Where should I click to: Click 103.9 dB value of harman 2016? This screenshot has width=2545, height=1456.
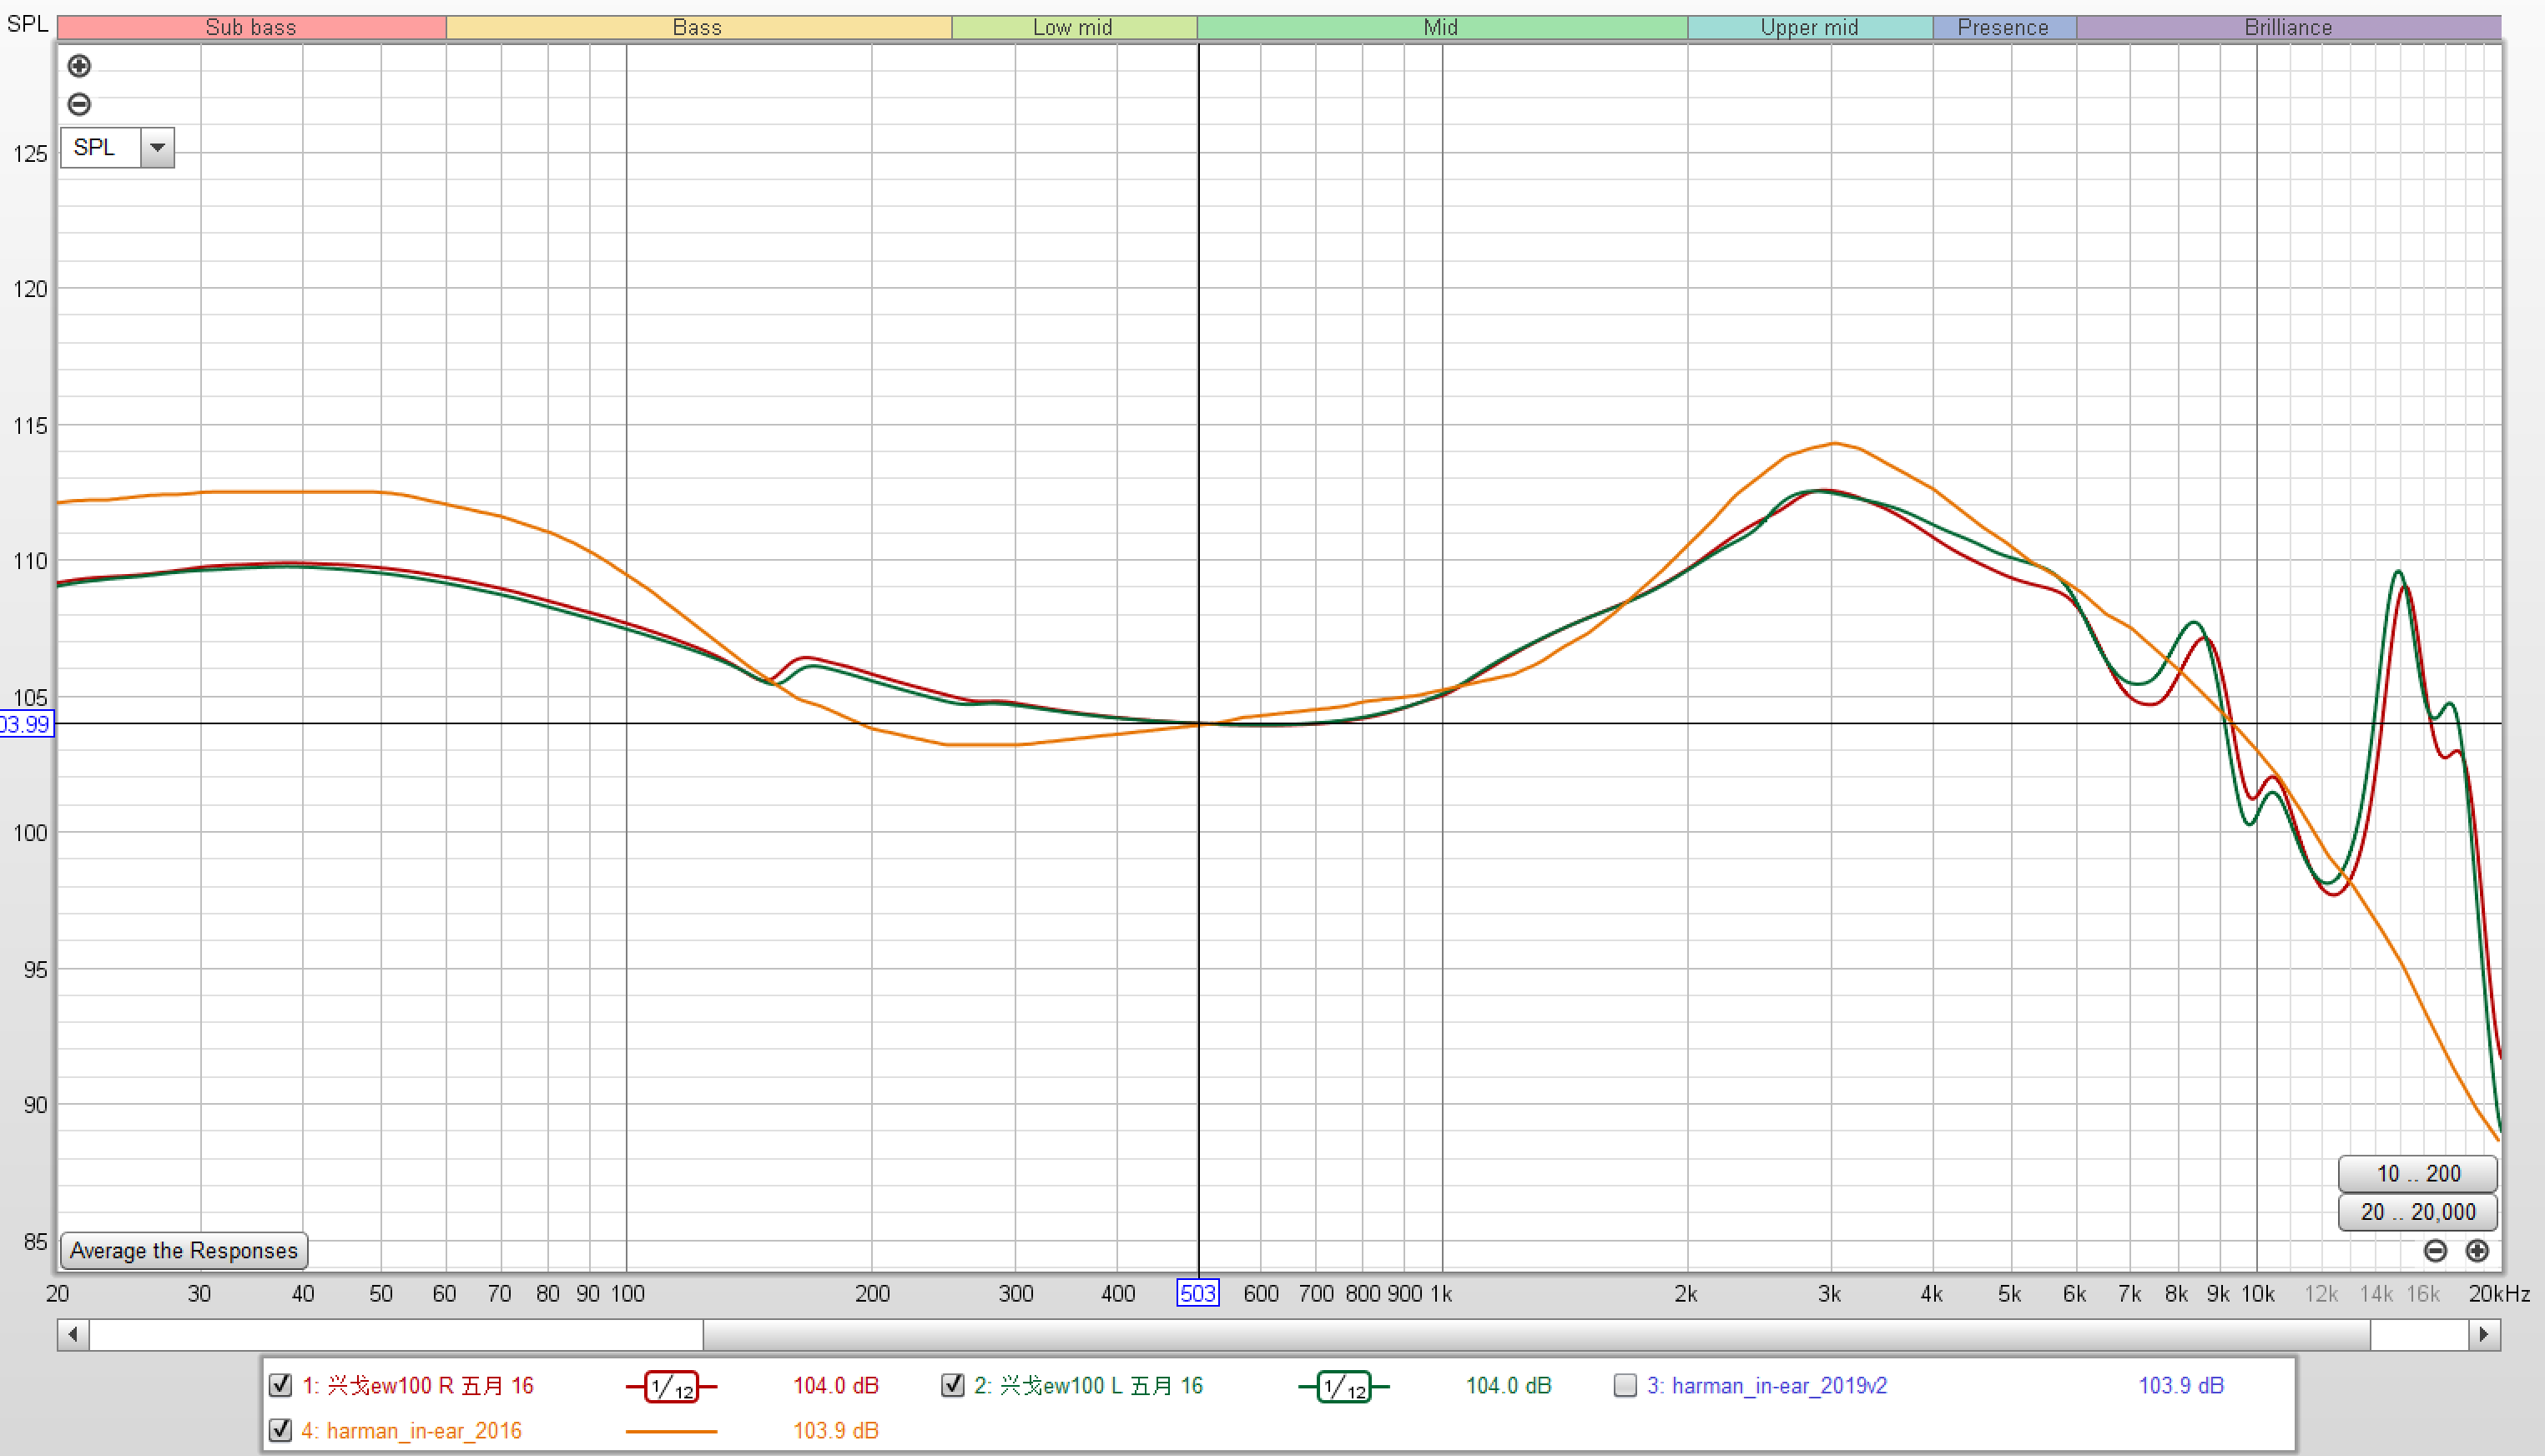point(836,1431)
